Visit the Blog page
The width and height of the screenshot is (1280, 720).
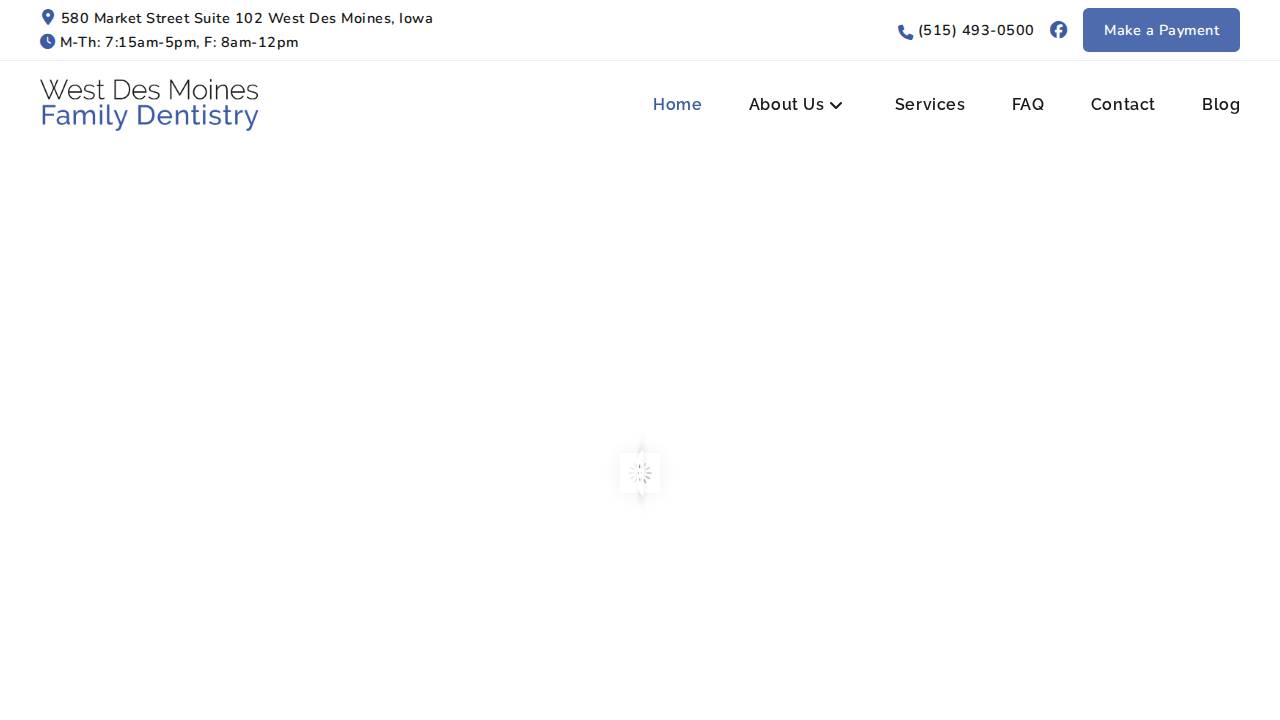pyautogui.click(x=1221, y=104)
